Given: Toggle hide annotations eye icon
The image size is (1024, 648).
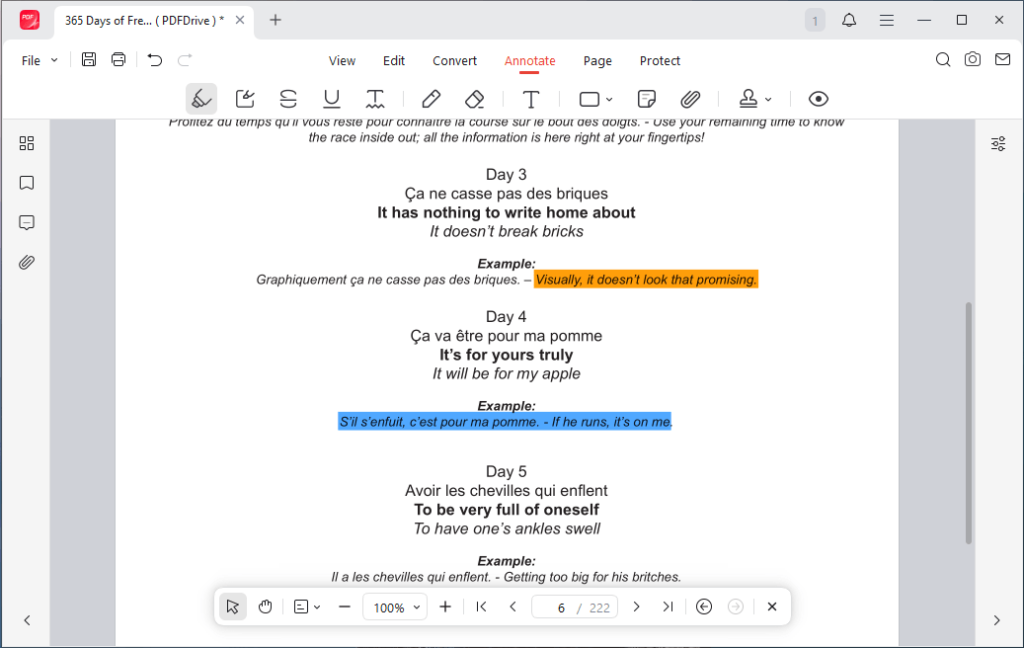Looking at the screenshot, I should point(818,99).
